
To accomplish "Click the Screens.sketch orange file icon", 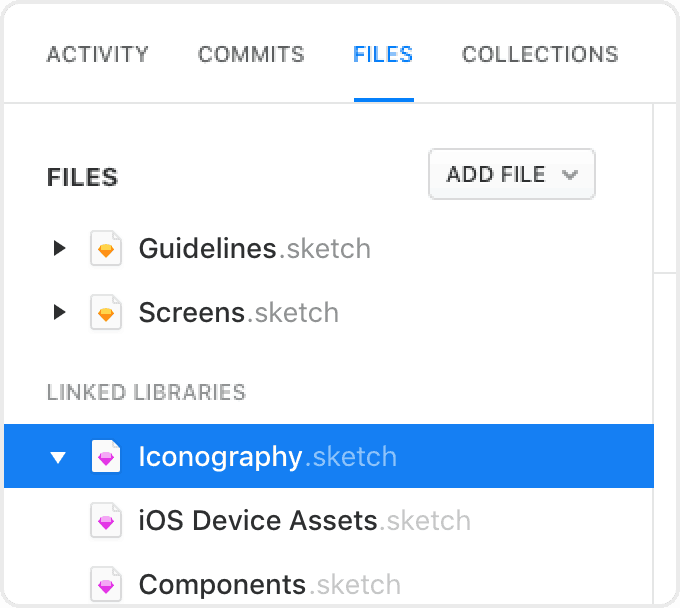I will click(x=106, y=312).
